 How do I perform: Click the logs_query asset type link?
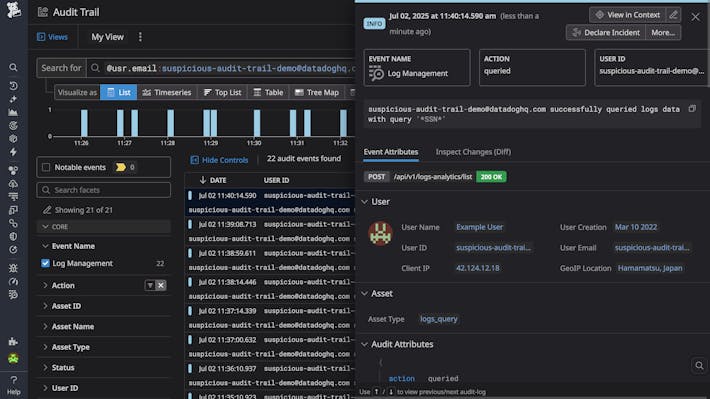pos(438,319)
